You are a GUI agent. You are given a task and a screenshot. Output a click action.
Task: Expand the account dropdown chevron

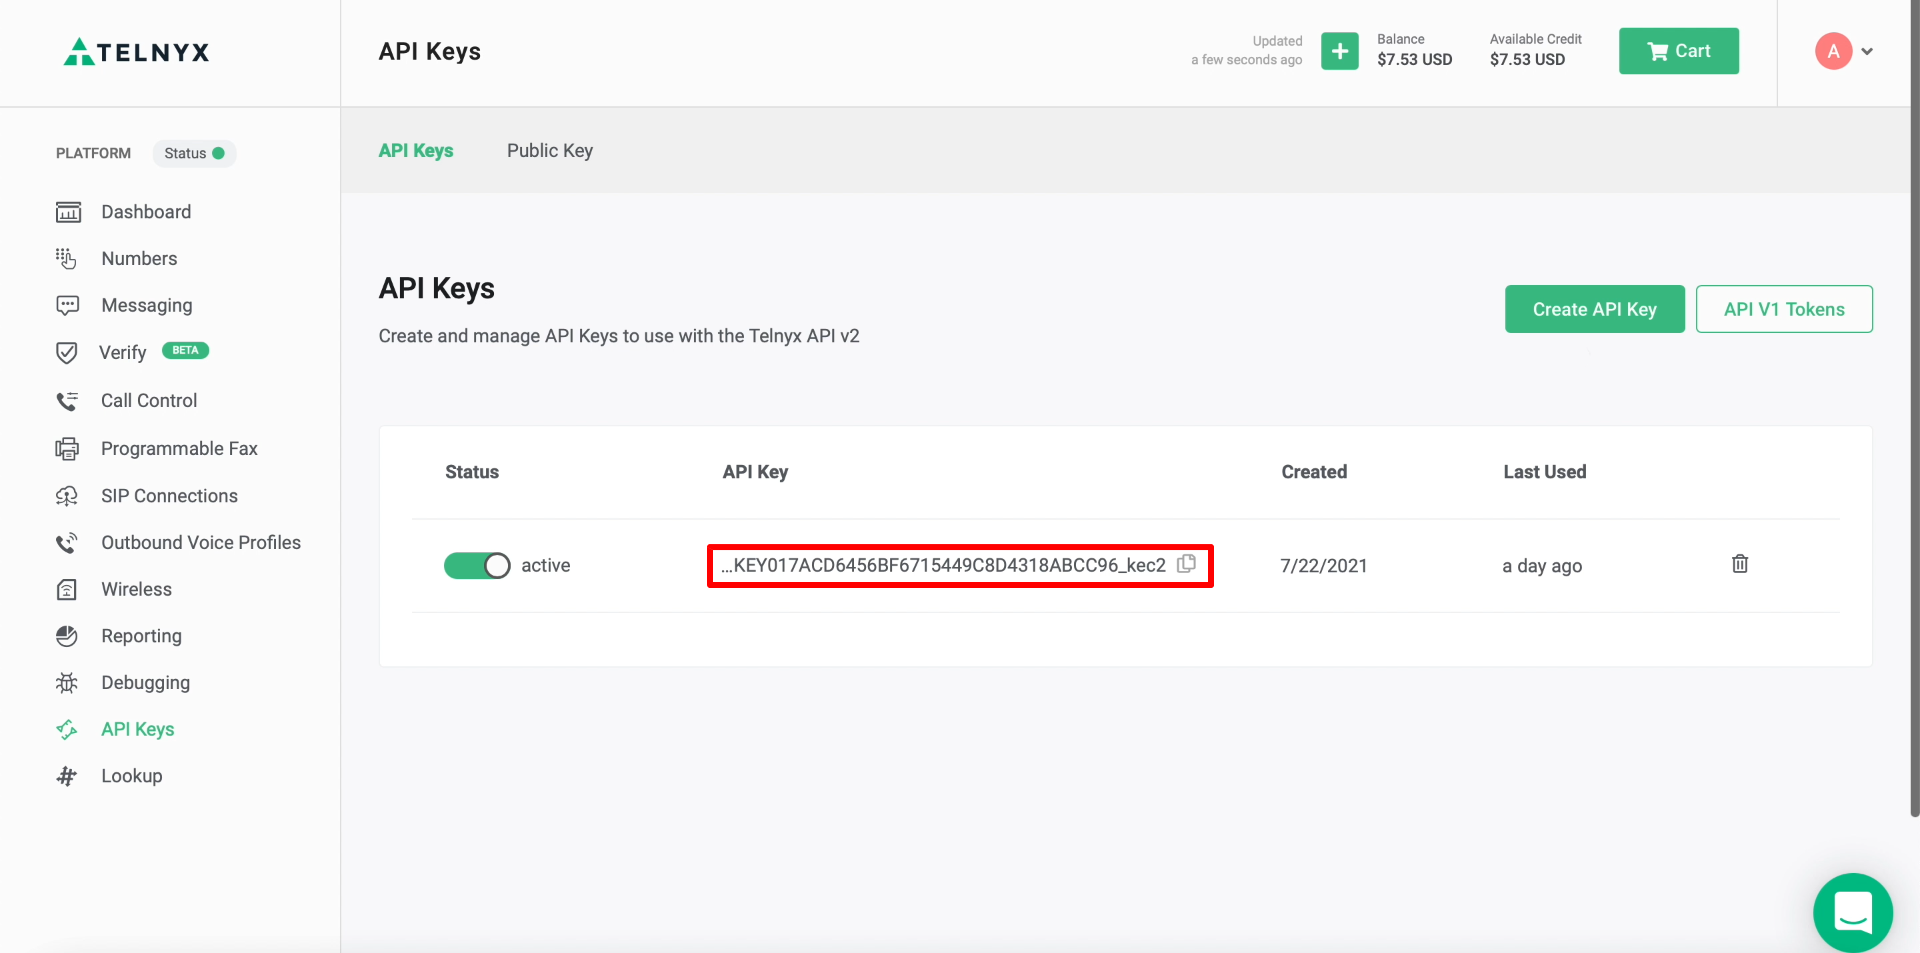pyautogui.click(x=1867, y=52)
